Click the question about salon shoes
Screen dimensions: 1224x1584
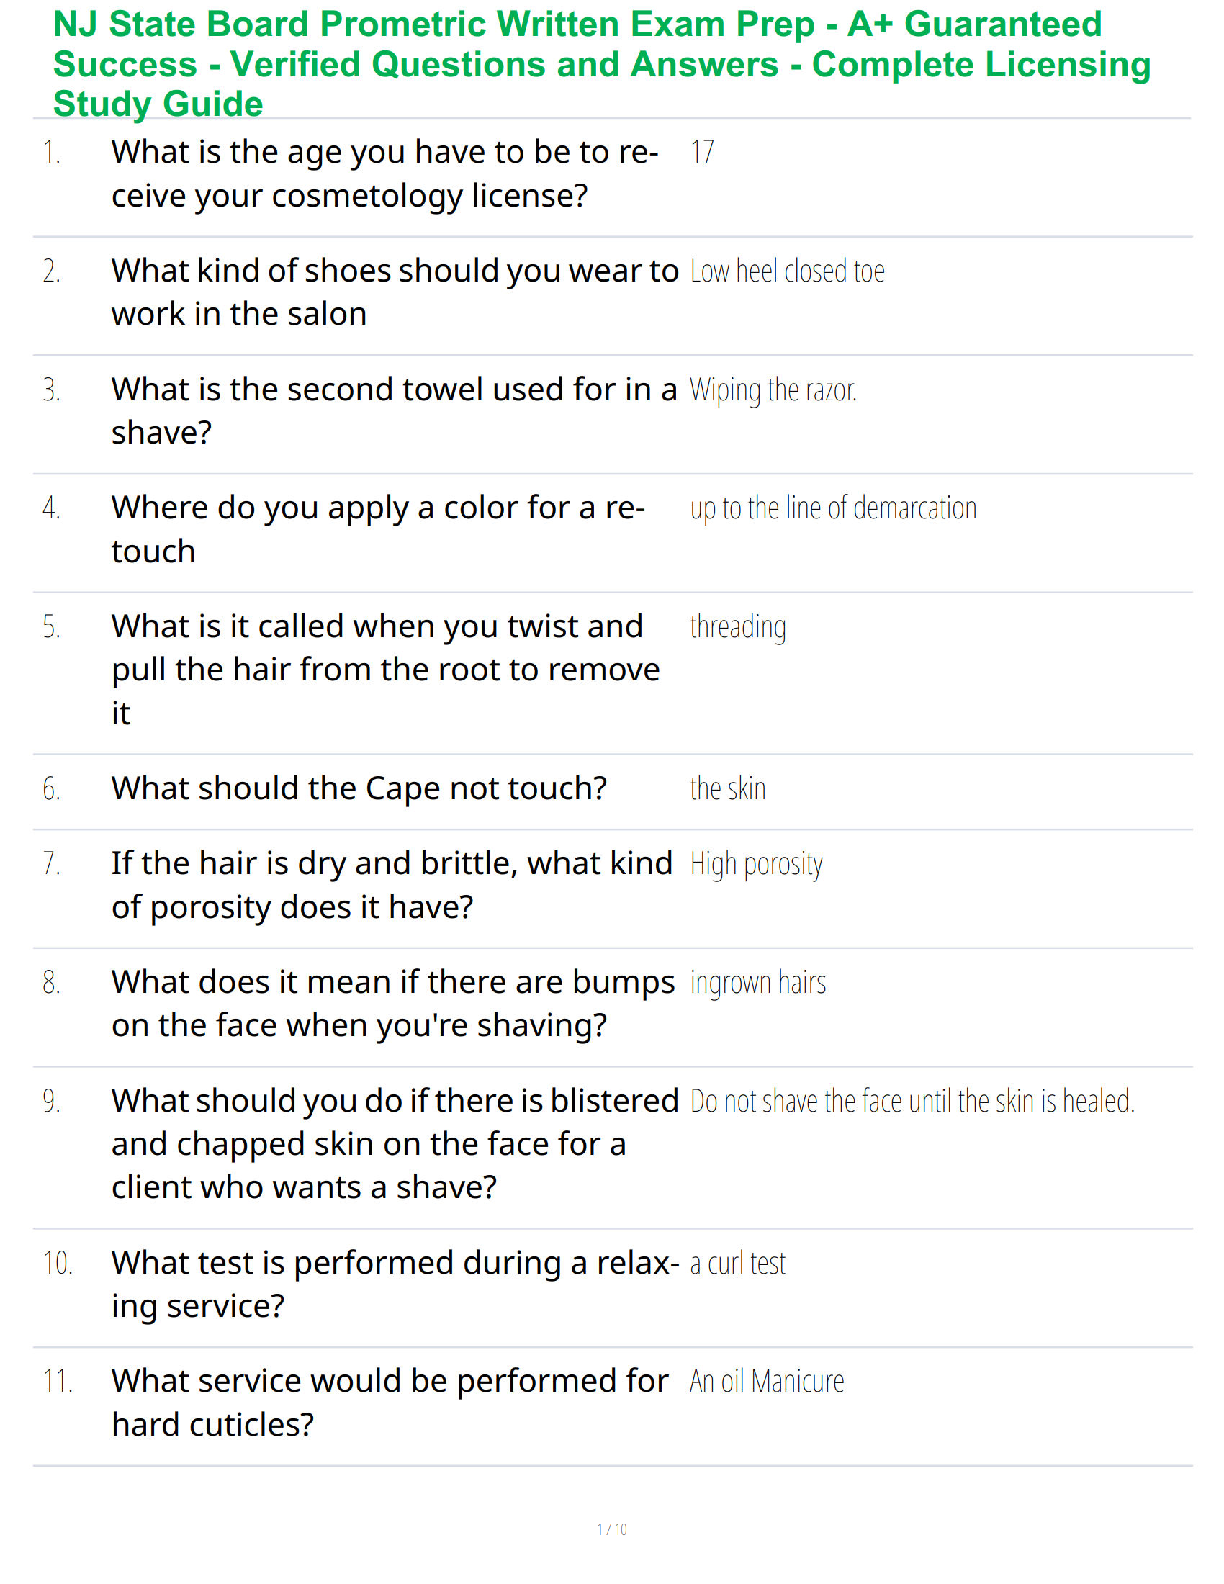pyautogui.click(x=394, y=292)
